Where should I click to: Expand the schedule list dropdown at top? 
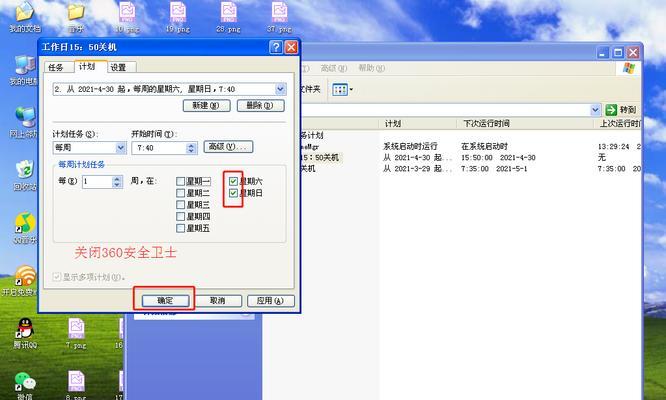tap(280, 89)
